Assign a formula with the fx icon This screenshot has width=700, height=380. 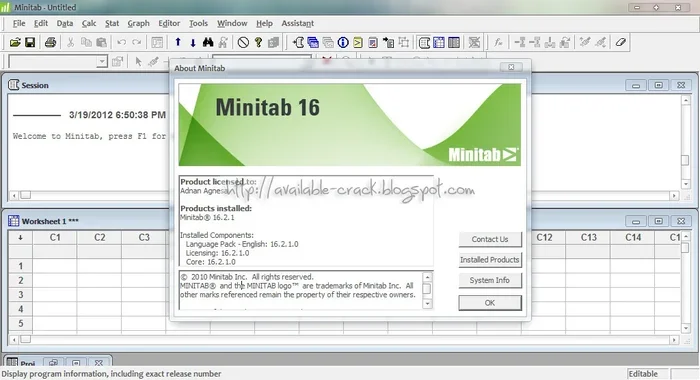coord(498,42)
